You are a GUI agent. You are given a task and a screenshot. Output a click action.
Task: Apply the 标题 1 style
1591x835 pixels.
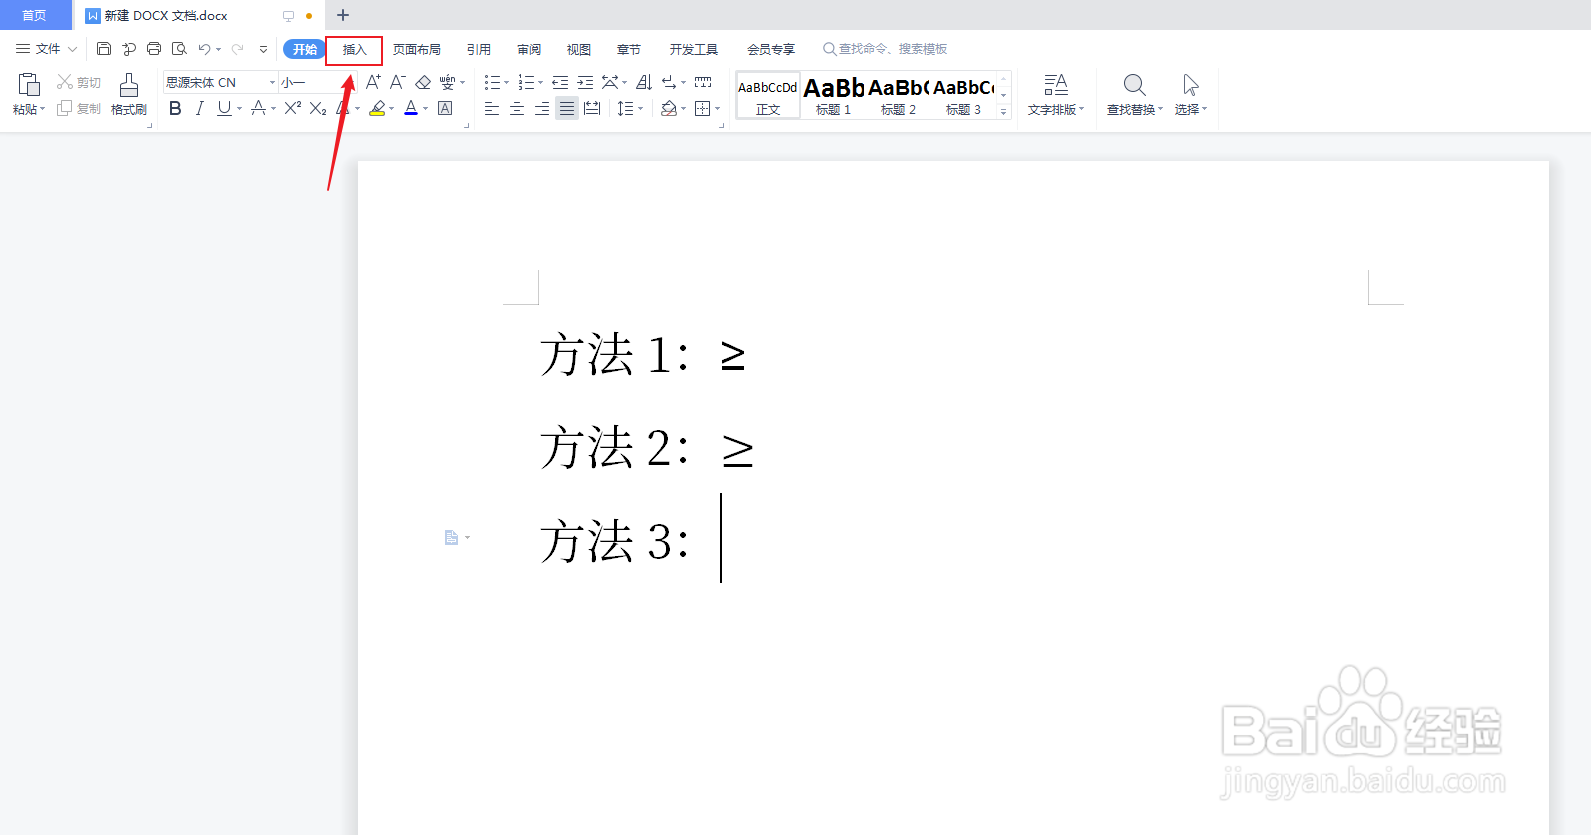[833, 95]
